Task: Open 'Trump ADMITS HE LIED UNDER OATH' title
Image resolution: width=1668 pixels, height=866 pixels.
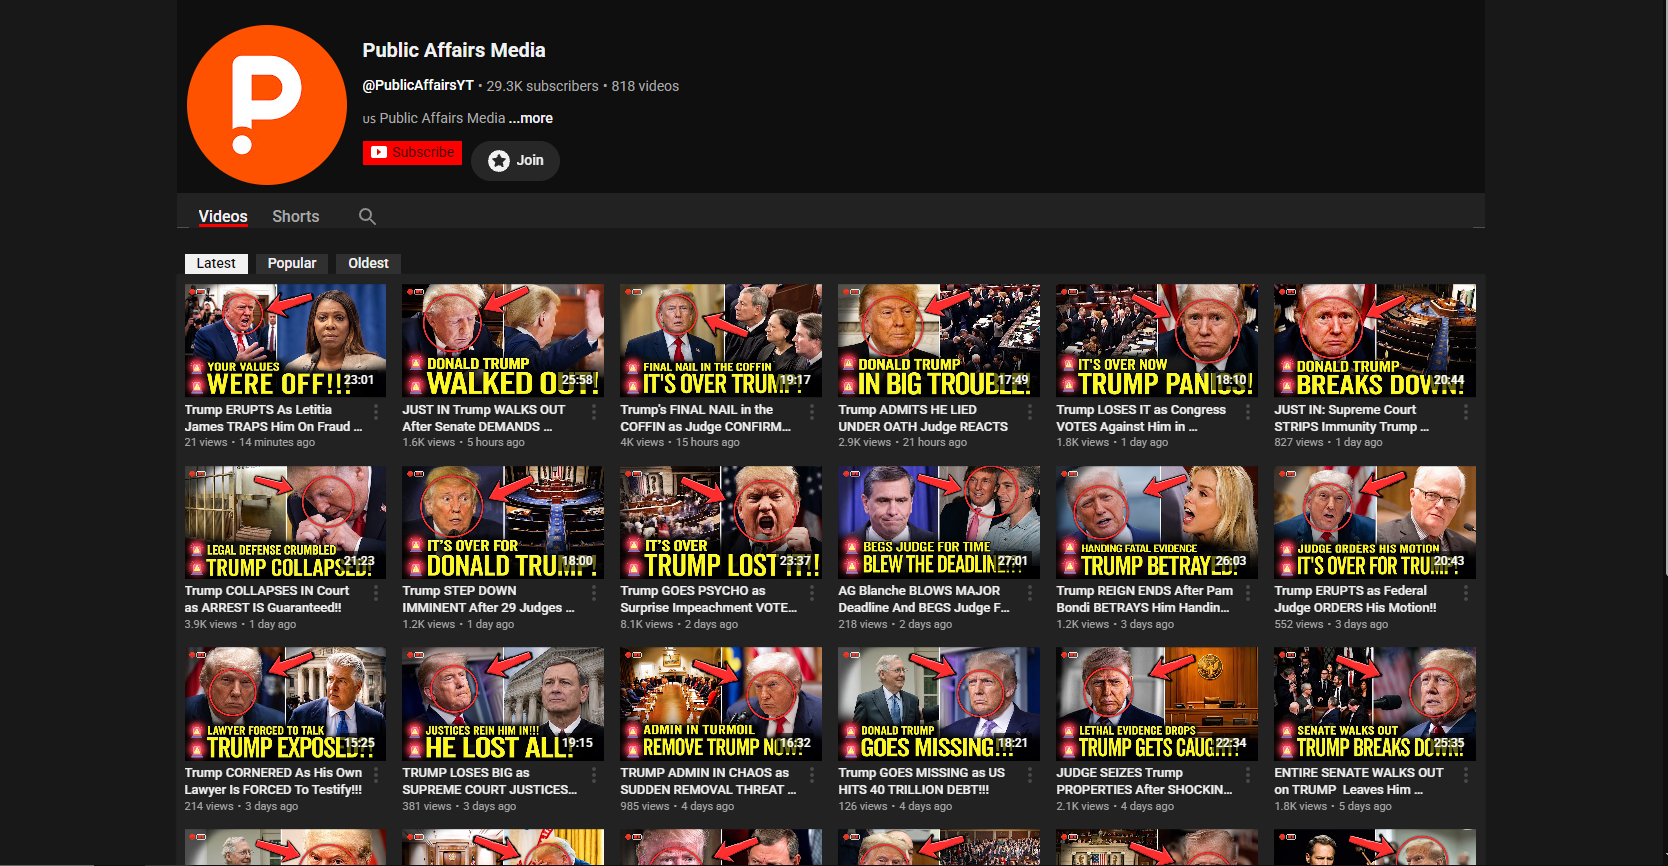Action: (x=923, y=418)
